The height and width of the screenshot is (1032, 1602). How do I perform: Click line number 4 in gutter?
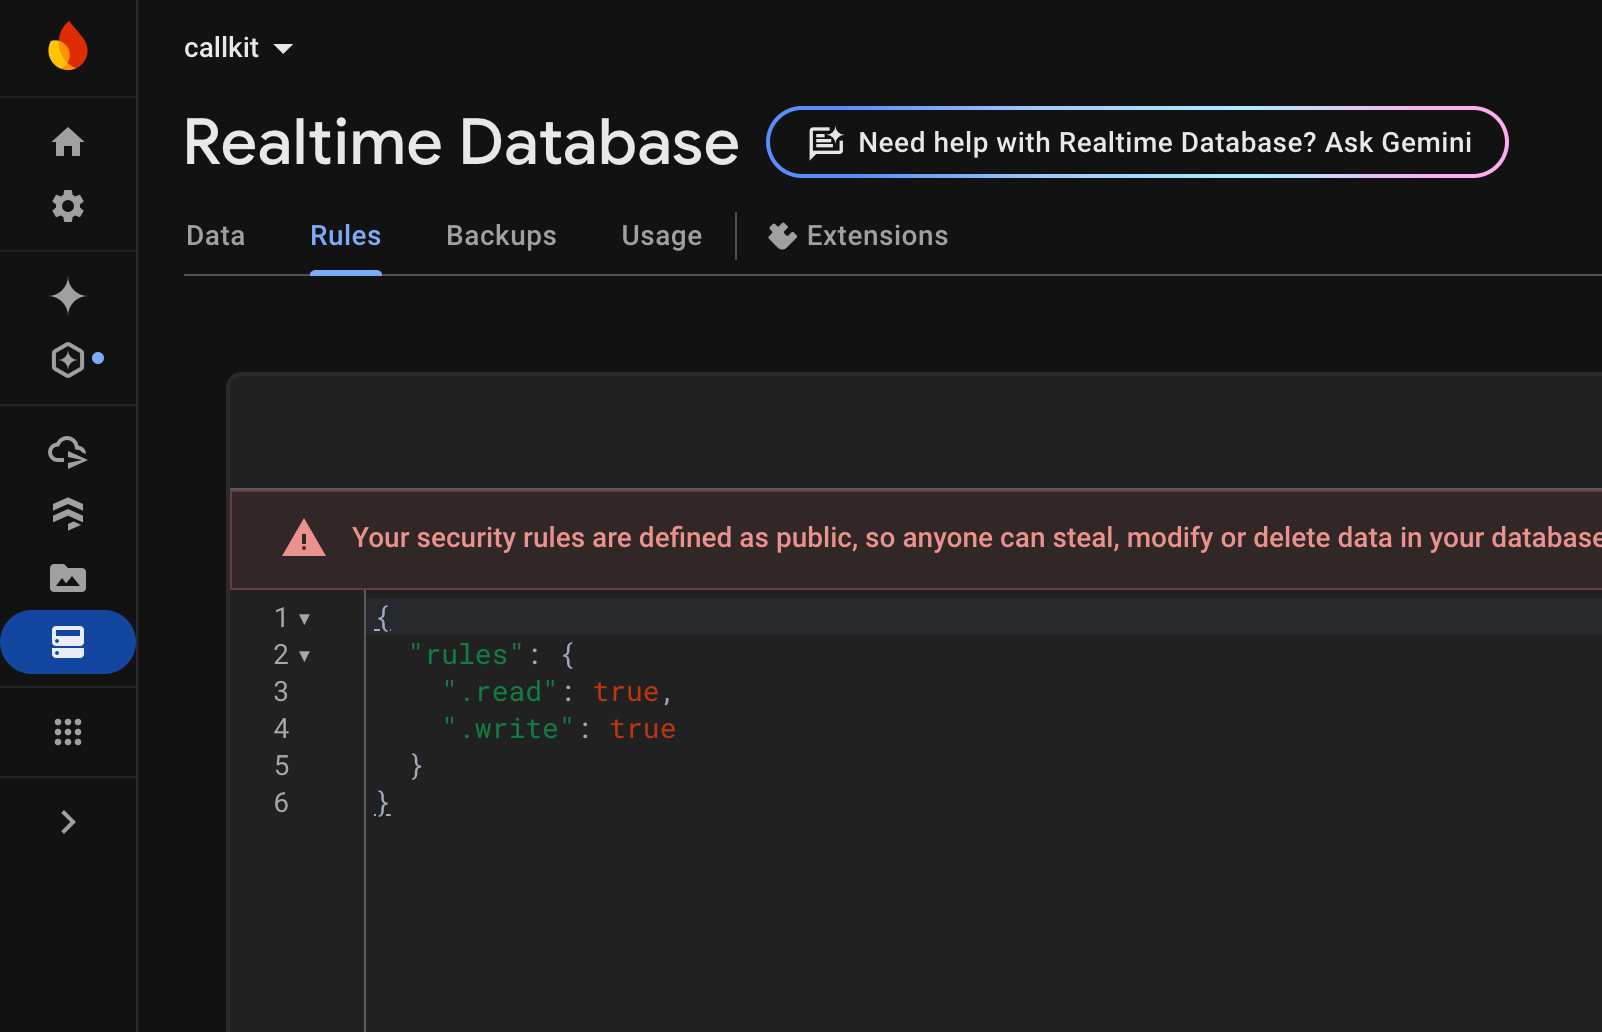point(281,729)
